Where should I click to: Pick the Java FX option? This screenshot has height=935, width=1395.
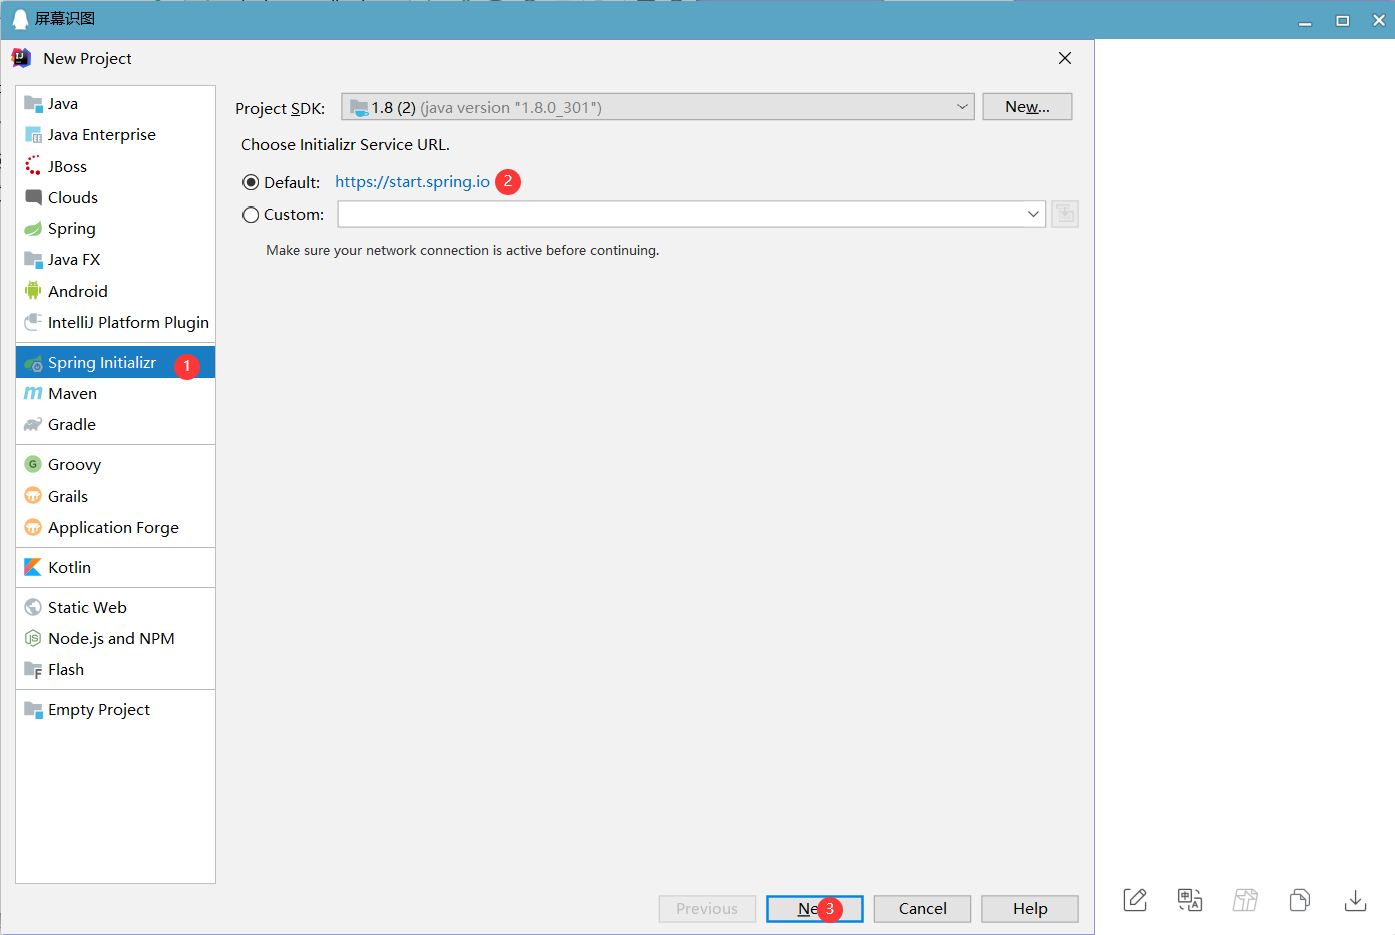click(x=115, y=259)
